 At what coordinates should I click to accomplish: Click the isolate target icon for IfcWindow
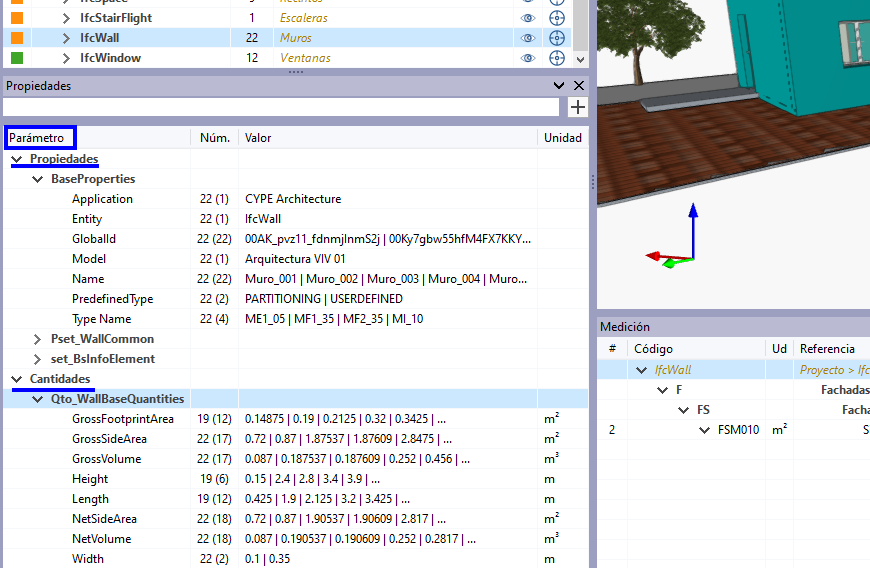pos(557,58)
